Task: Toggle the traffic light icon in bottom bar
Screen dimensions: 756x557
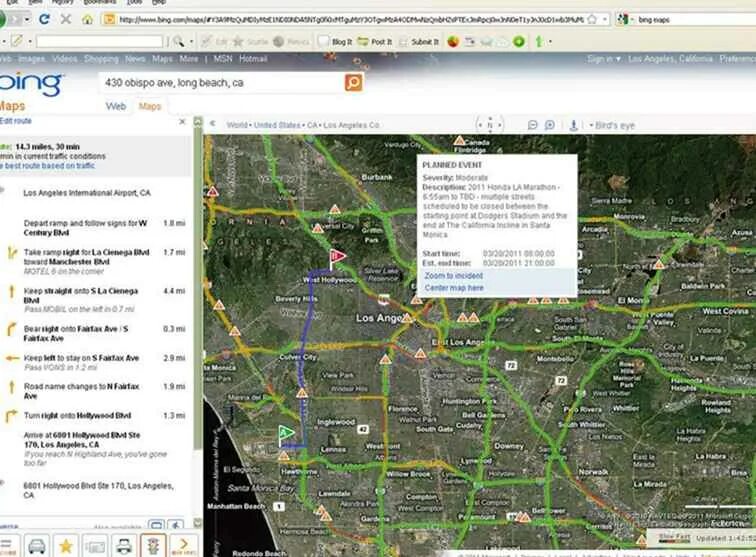Action: coord(153,546)
